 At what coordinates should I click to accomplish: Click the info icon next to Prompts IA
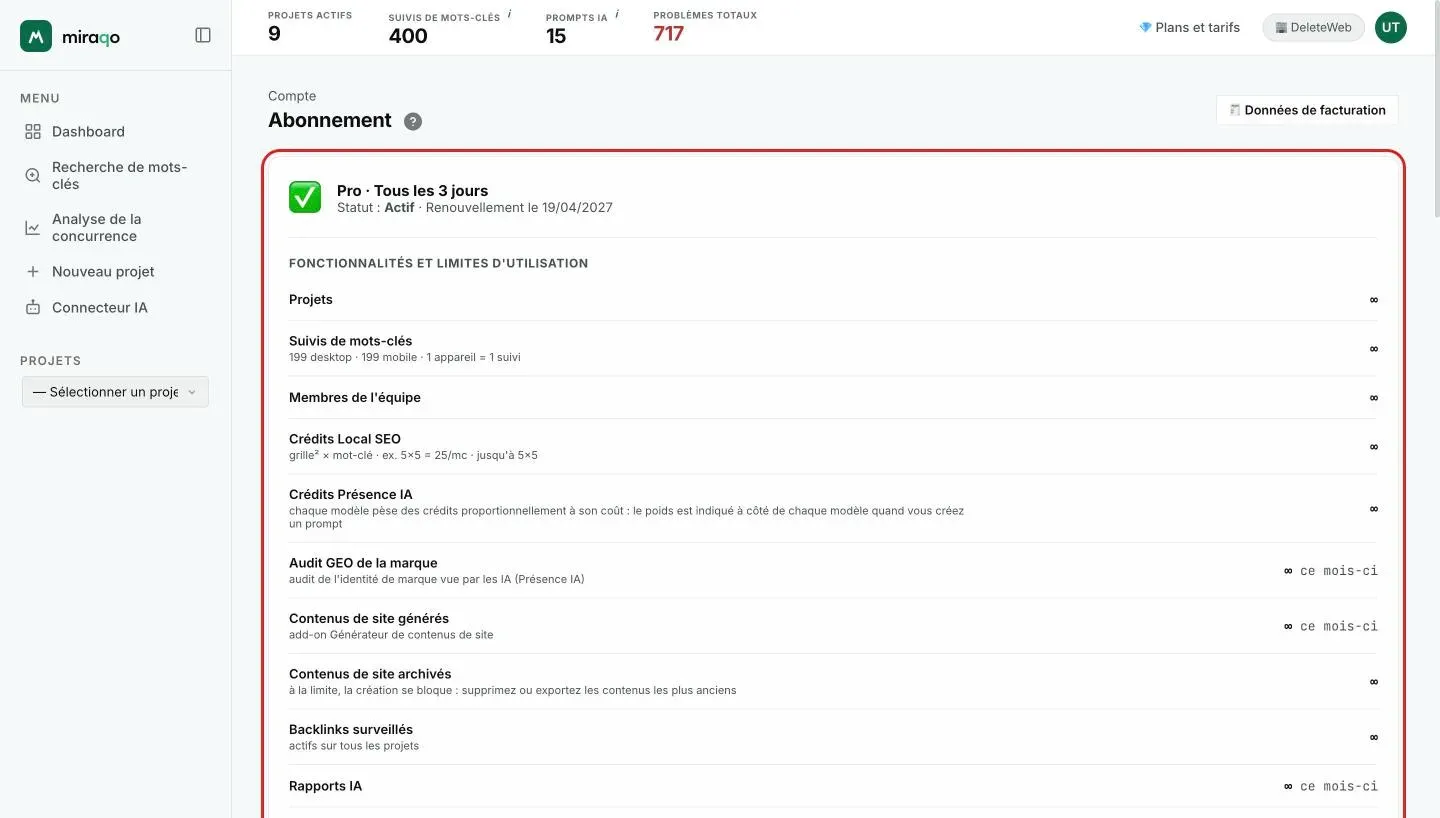(x=617, y=14)
